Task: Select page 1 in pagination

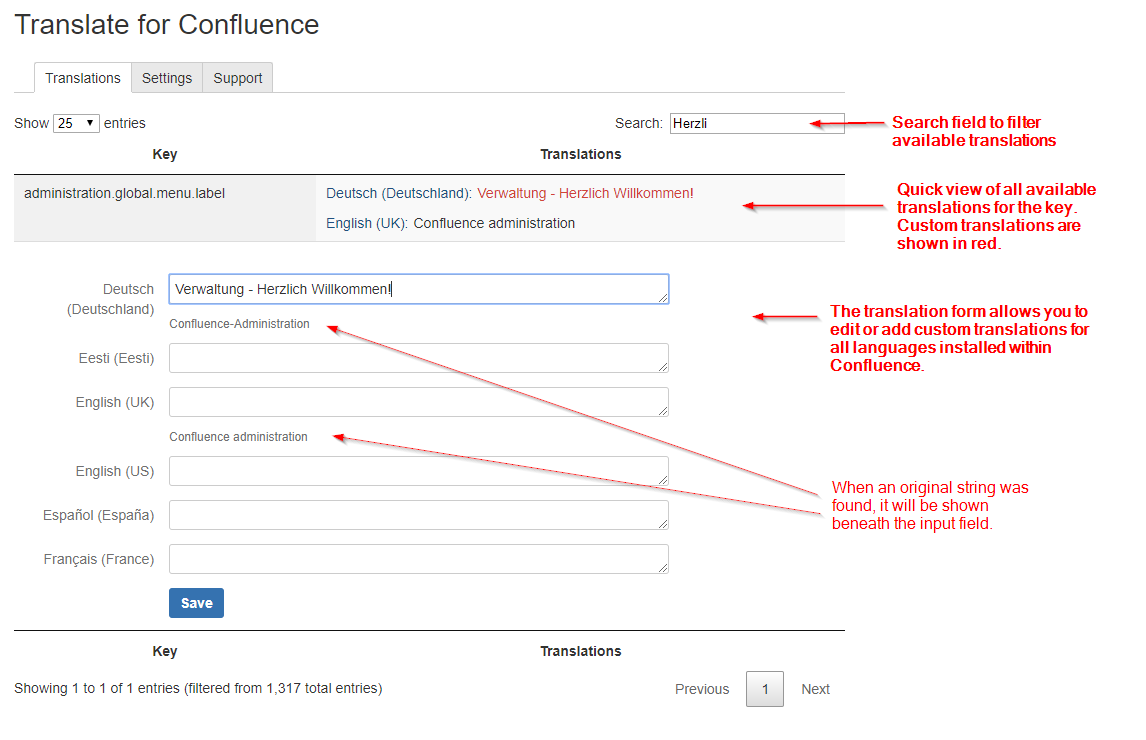Action: click(765, 689)
